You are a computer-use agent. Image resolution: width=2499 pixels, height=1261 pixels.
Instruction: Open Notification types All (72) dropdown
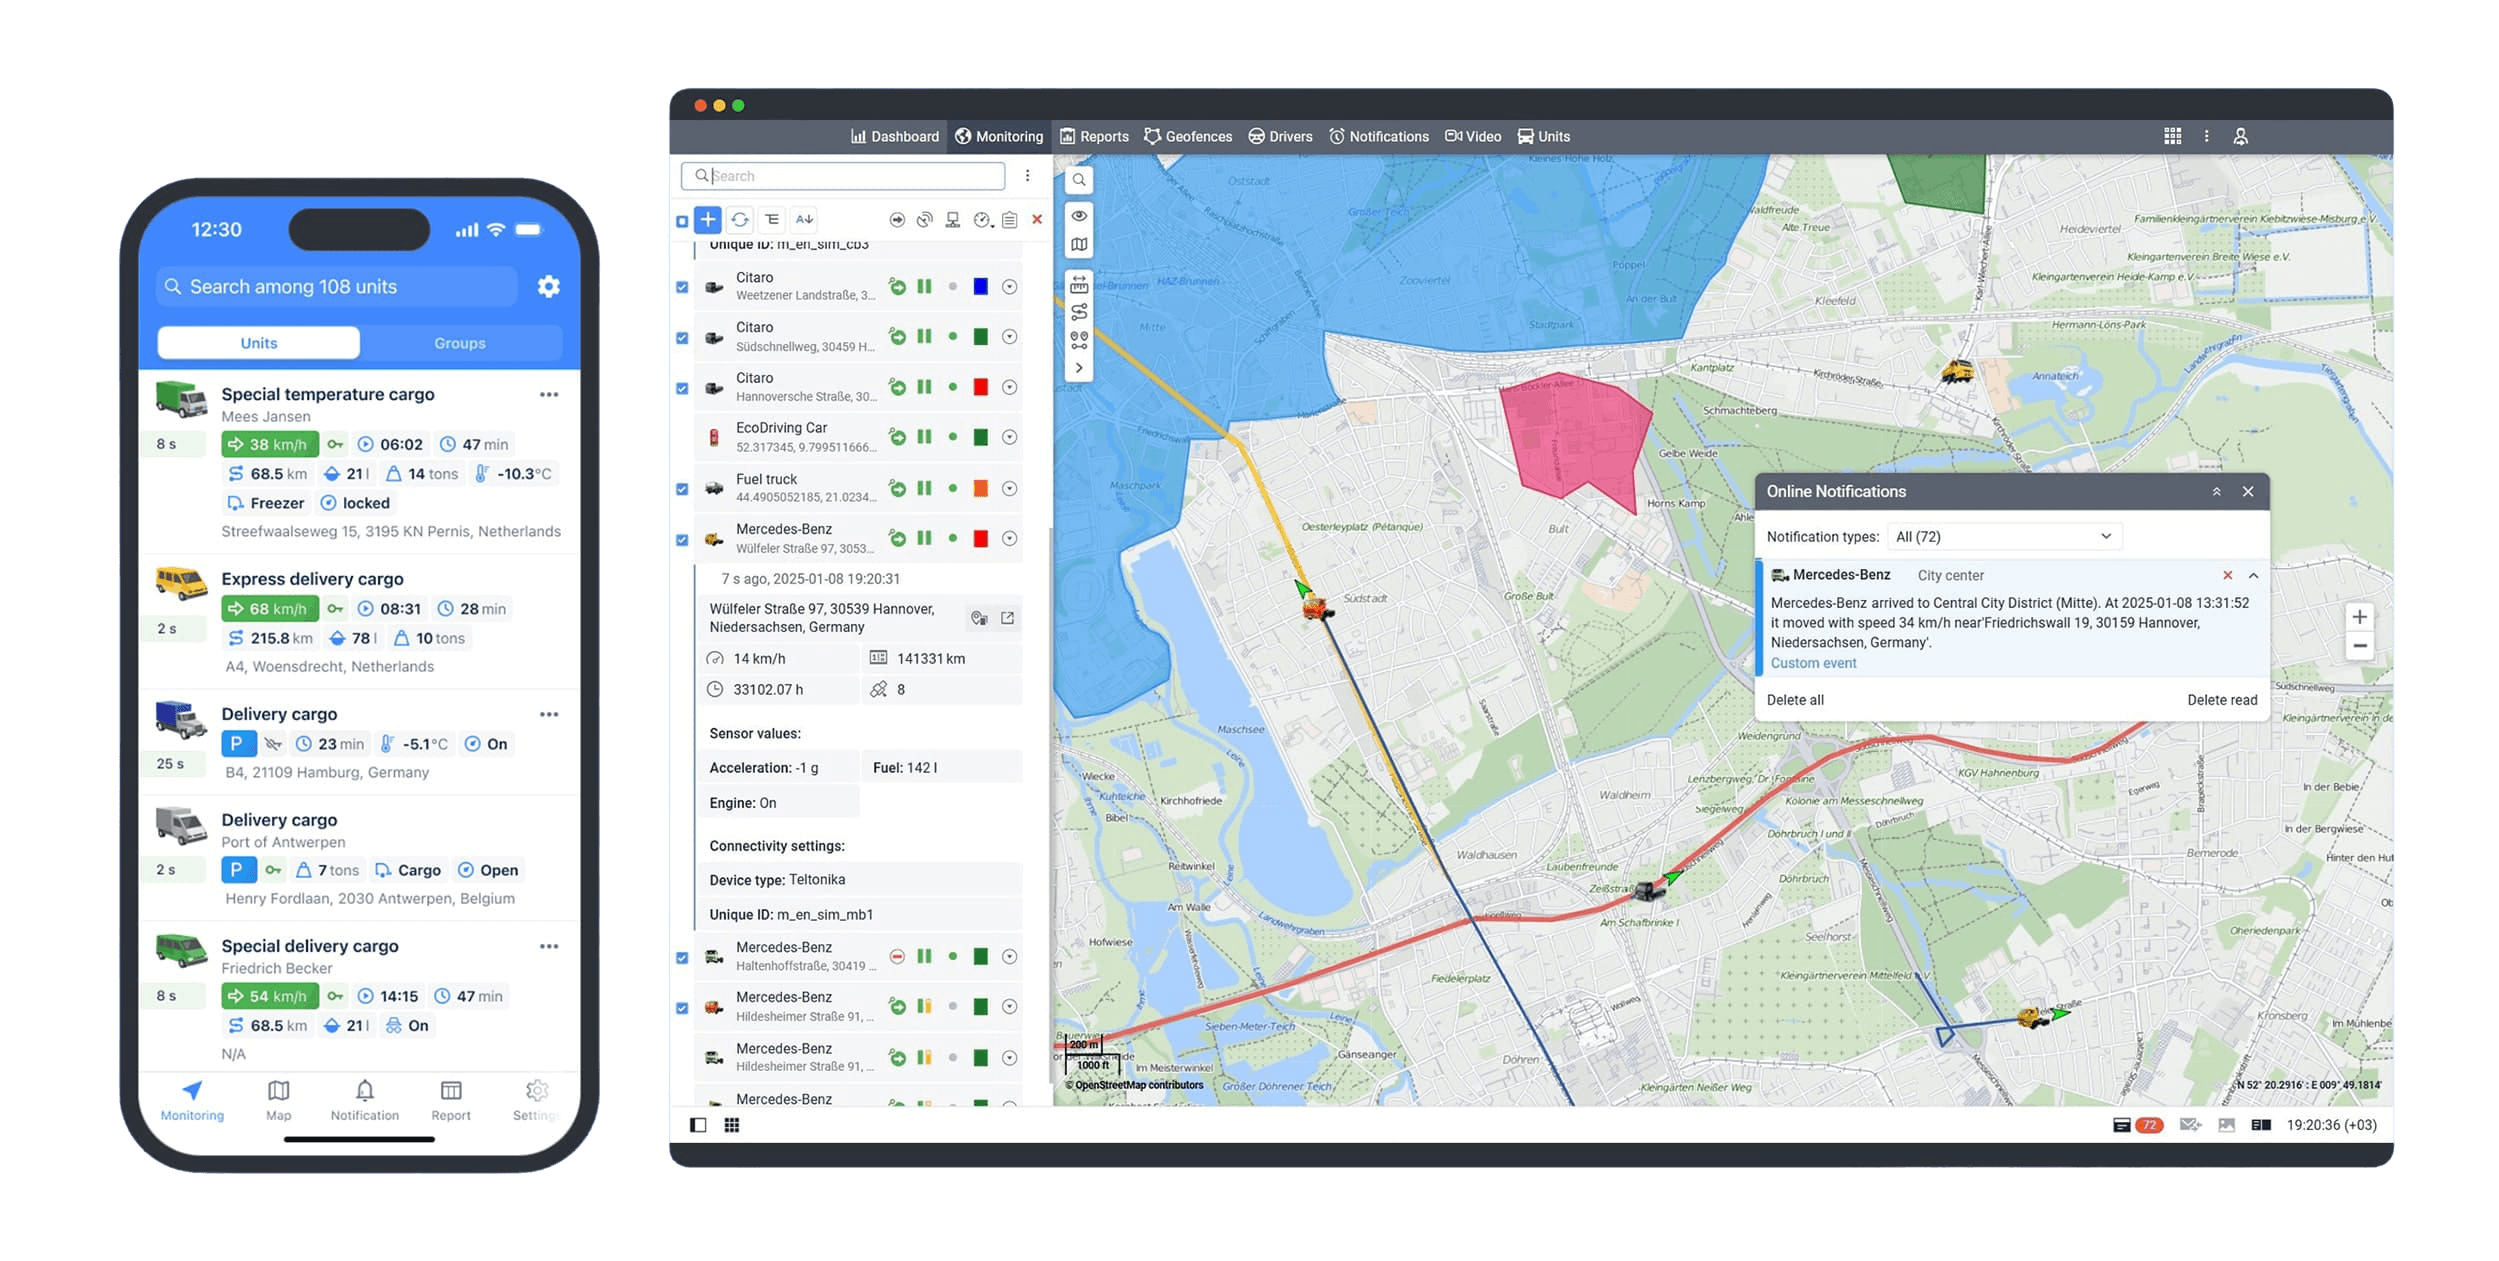(x=2003, y=537)
